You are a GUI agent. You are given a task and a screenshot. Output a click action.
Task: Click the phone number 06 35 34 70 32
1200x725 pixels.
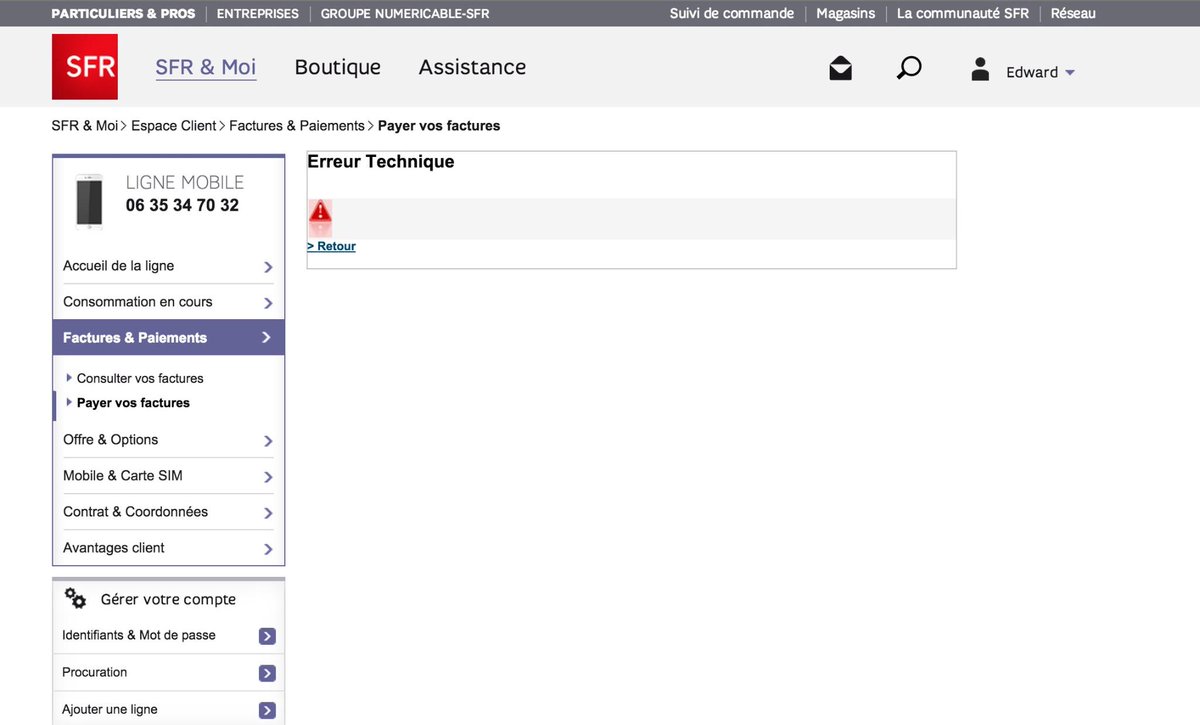coord(182,205)
